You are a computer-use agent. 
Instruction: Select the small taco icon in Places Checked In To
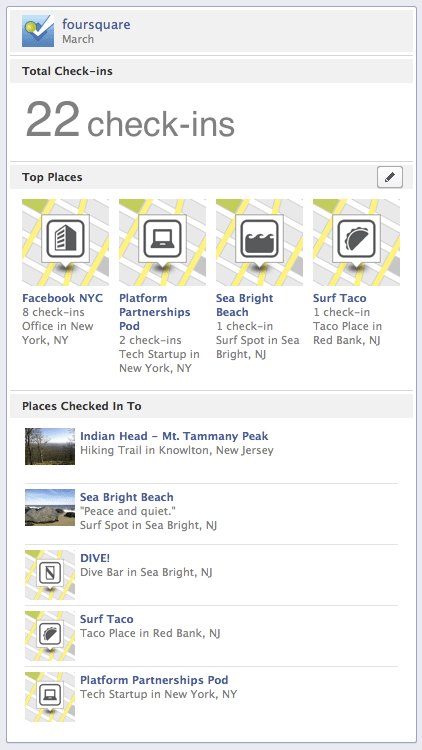50,636
